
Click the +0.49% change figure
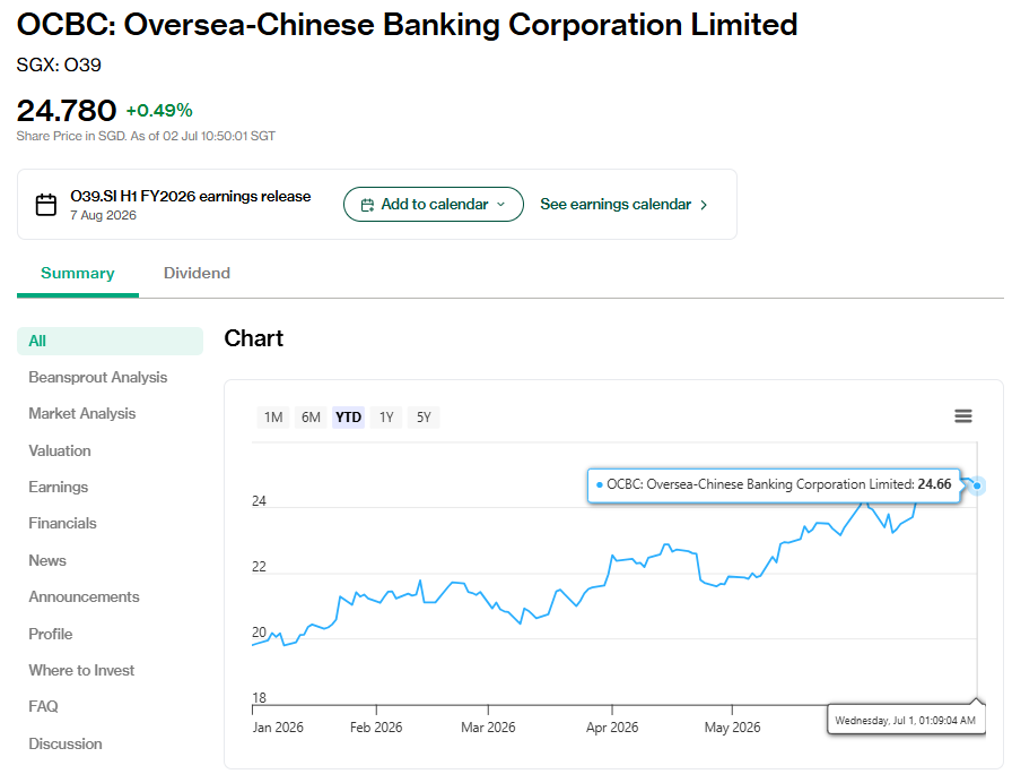click(159, 110)
